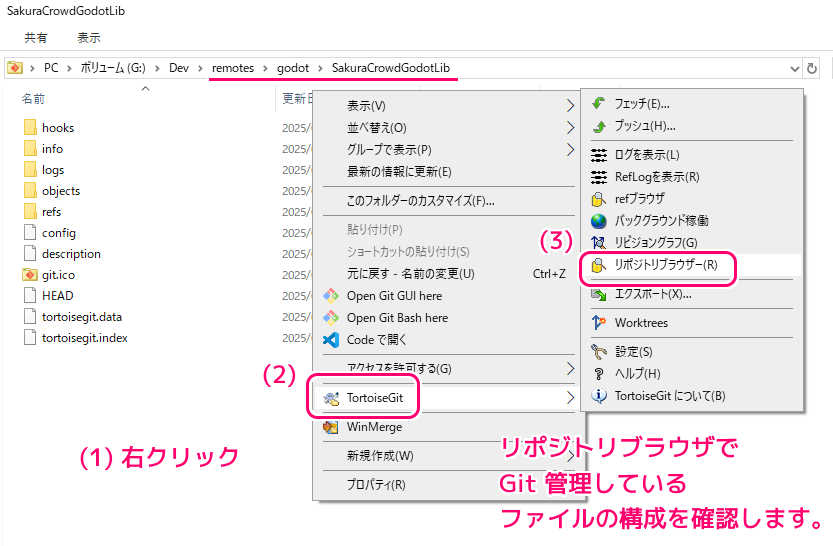This screenshot has height=546, width=833.
Task: Click the Revision Graph icon
Action: click(x=599, y=243)
